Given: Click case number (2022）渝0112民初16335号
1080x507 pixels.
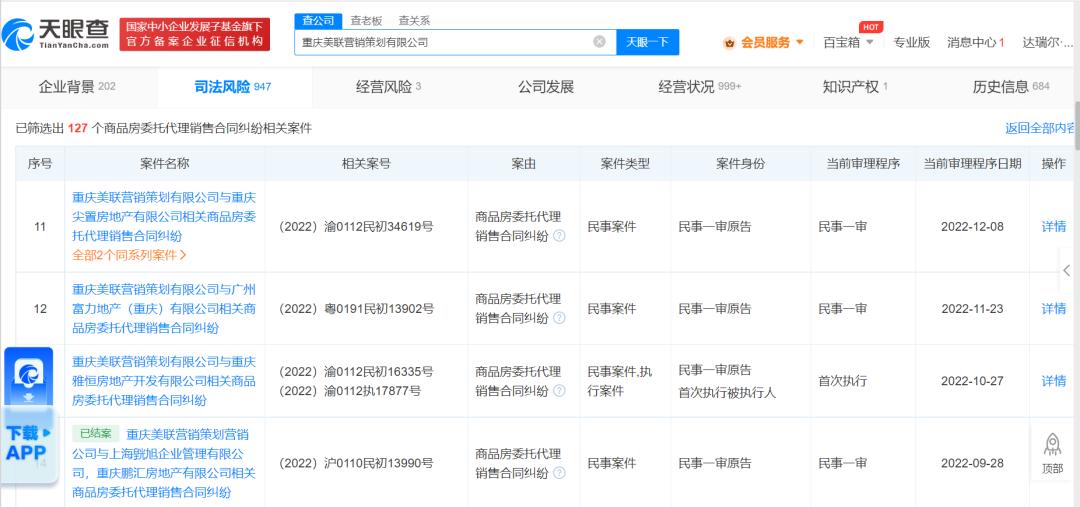Looking at the screenshot, I should click(355, 371).
